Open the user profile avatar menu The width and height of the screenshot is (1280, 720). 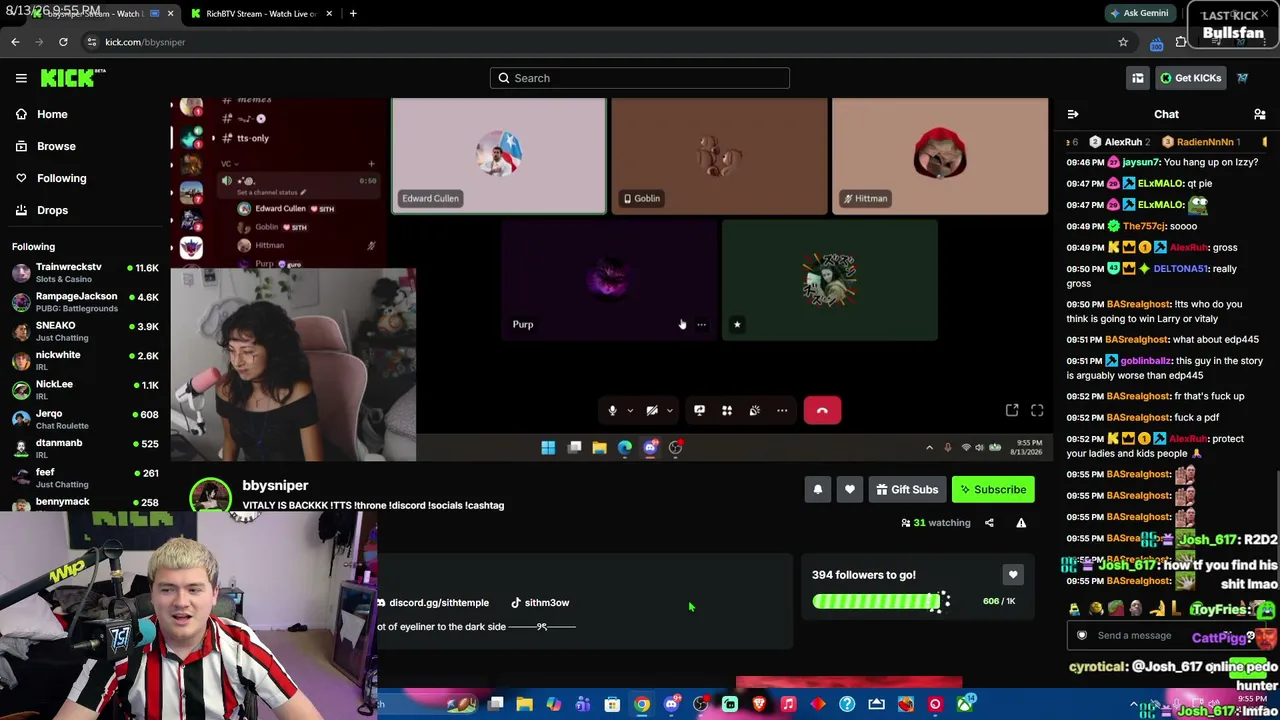click(x=1243, y=78)
